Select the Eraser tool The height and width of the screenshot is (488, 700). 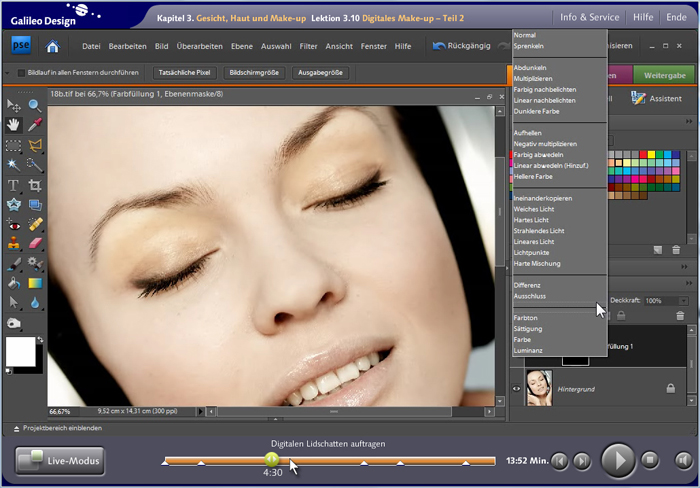35,243
